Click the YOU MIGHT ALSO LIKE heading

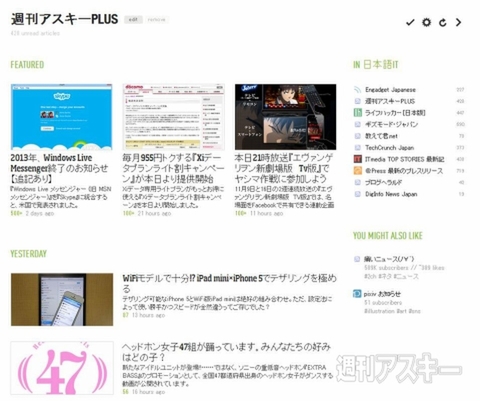pos(388,236)
